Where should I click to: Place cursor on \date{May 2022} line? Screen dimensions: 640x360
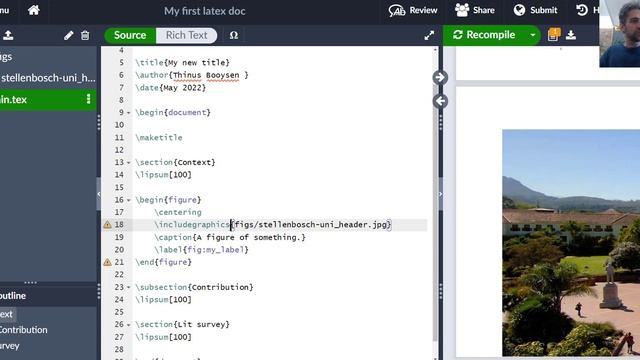coord(171,88)
